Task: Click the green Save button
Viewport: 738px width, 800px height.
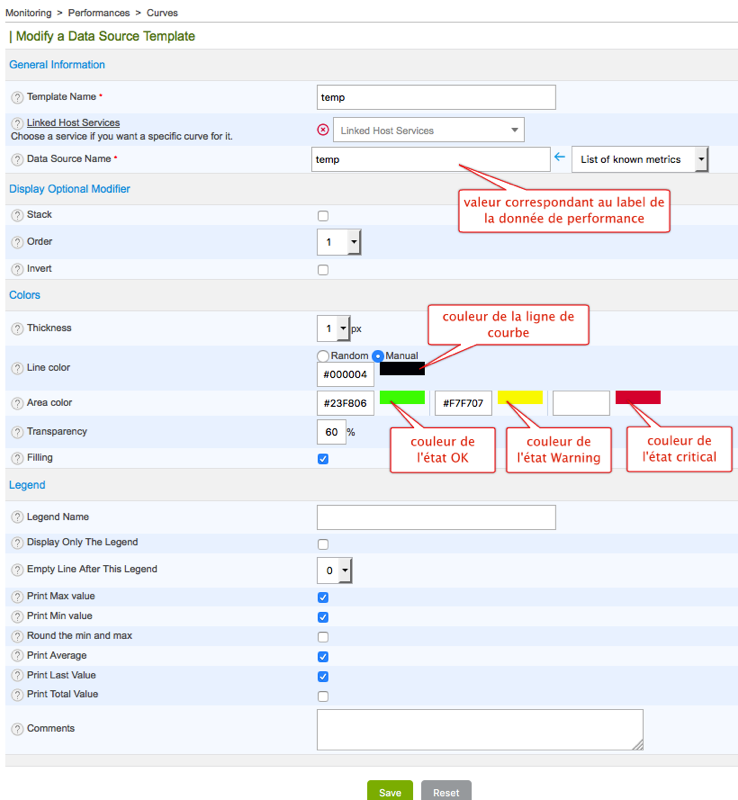Action: pyautogui.click(x=390, y=792)
